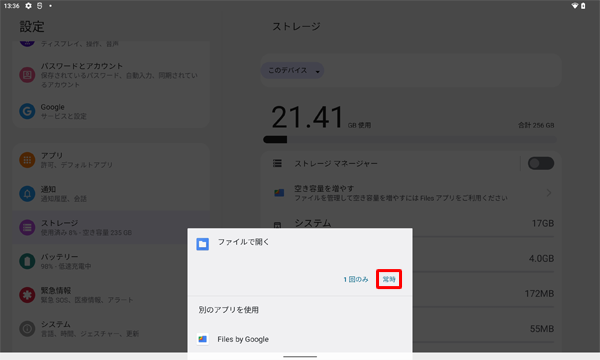Click the blue 通知 bell icon
Viewport: 600px width, 360px height.
(27, 194)
